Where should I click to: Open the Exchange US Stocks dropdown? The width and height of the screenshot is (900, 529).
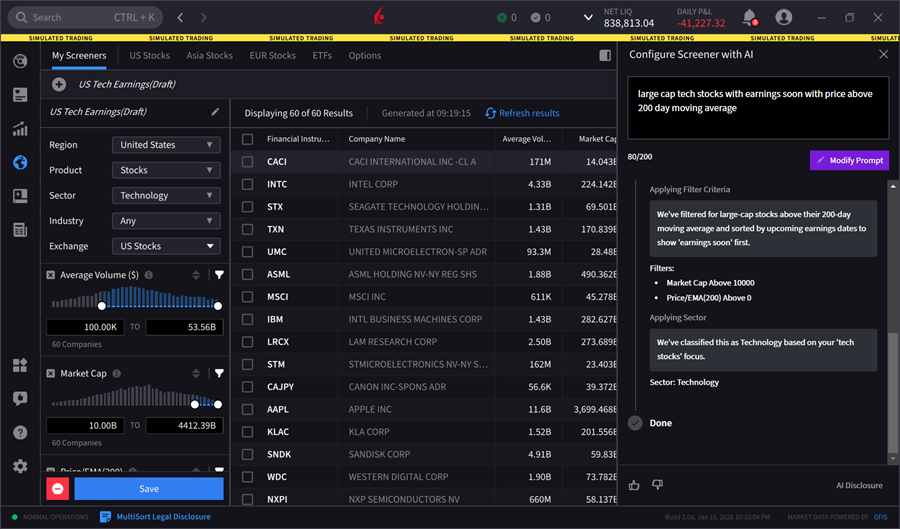166,246
